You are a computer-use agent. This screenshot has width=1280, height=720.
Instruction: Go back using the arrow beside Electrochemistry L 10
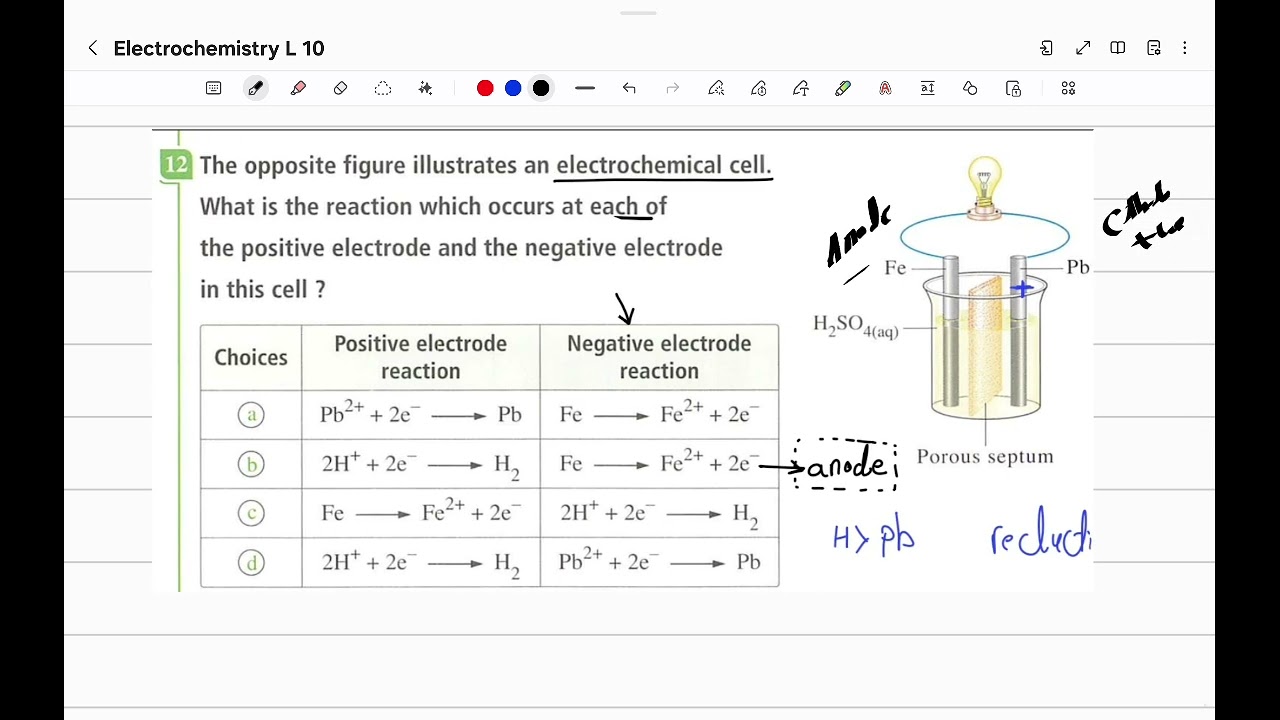pos(93,48)
